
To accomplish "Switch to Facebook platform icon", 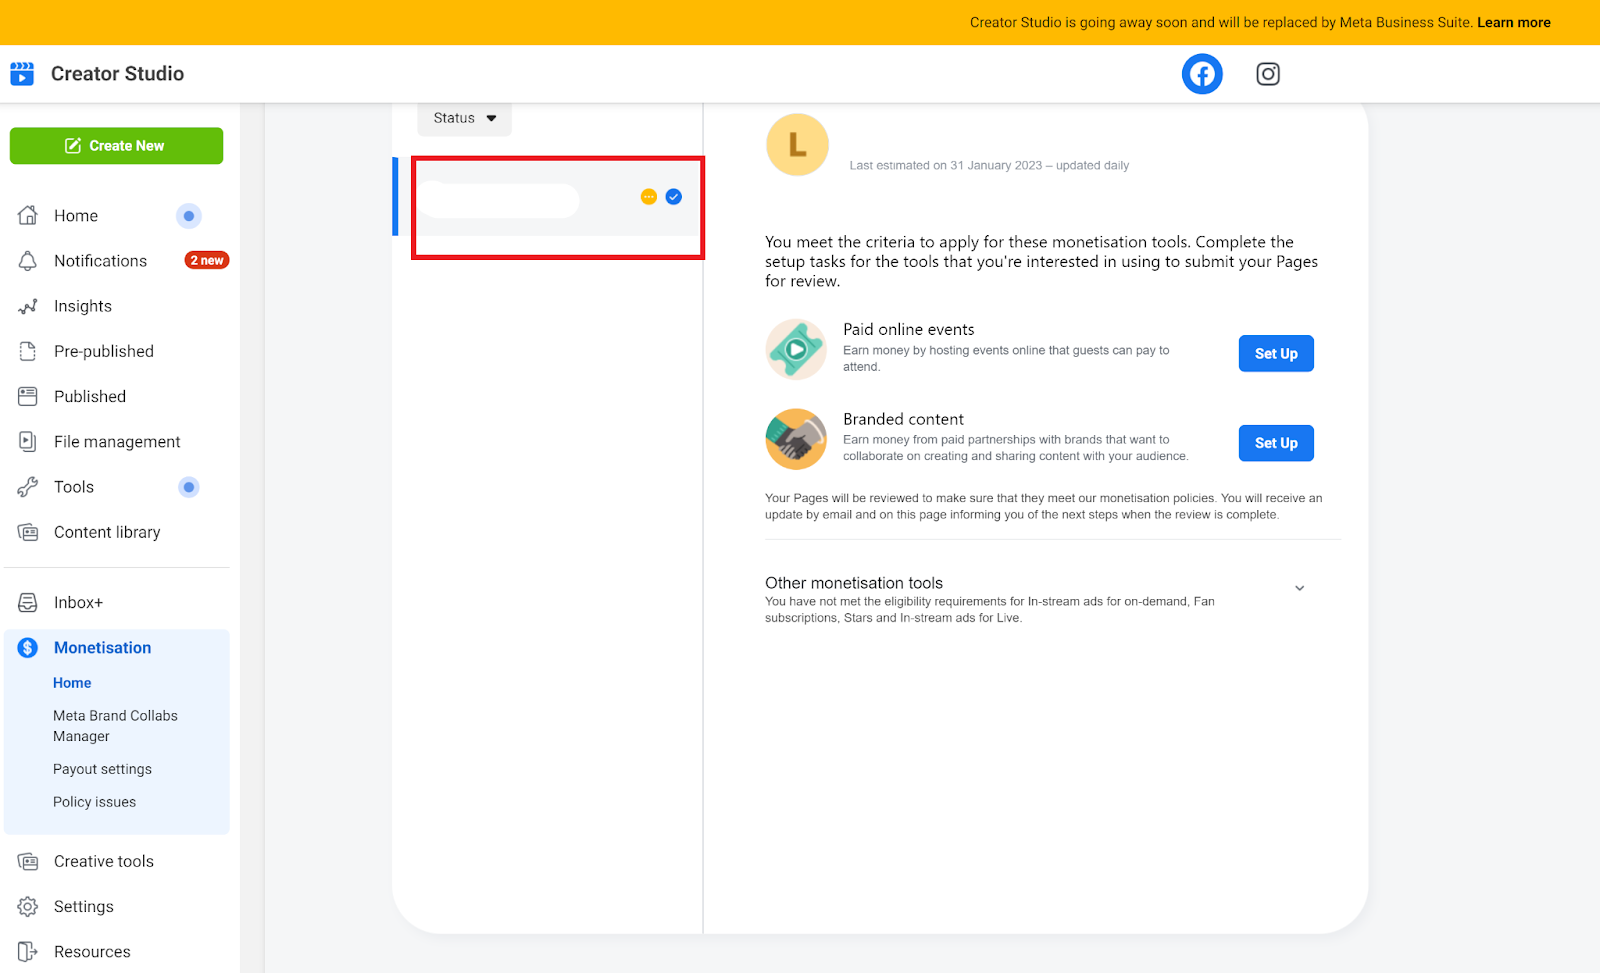I will [x=1202, y=74].
